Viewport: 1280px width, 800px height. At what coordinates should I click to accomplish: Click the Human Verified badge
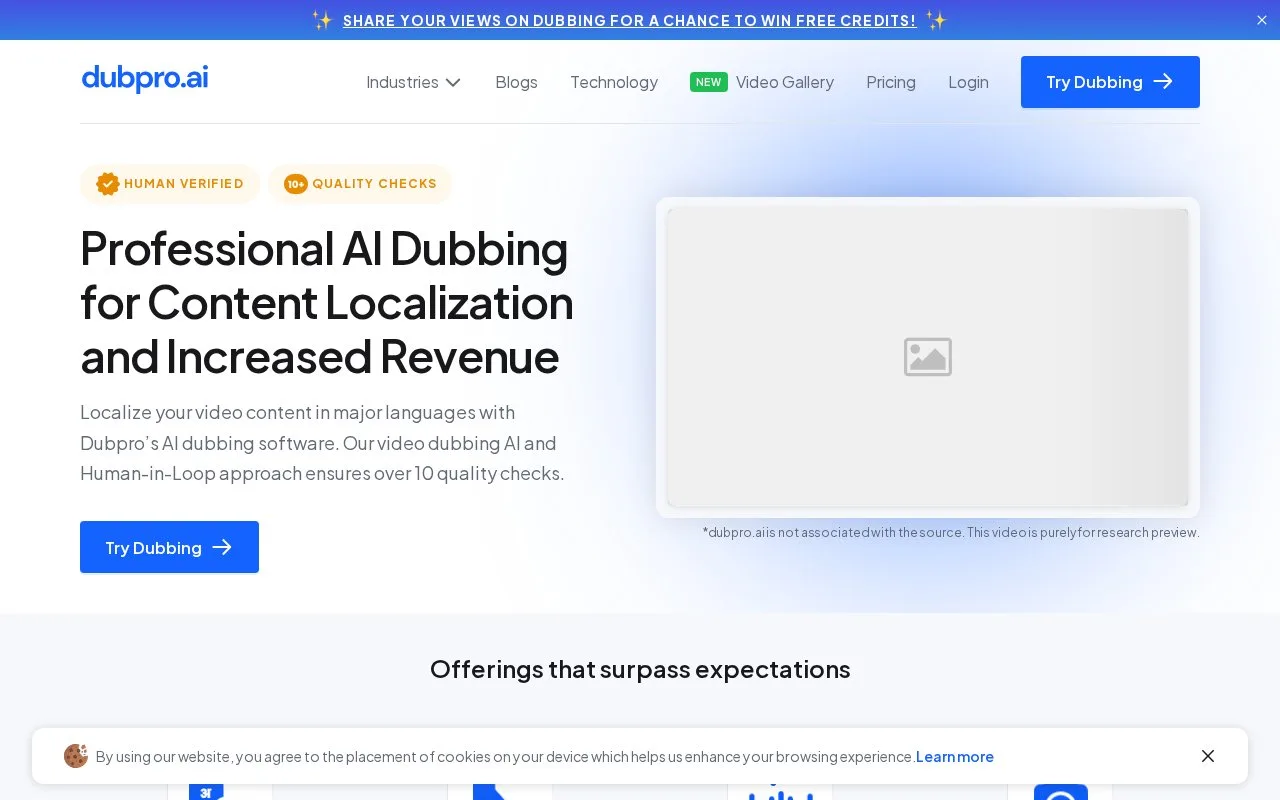coord(170,184)
